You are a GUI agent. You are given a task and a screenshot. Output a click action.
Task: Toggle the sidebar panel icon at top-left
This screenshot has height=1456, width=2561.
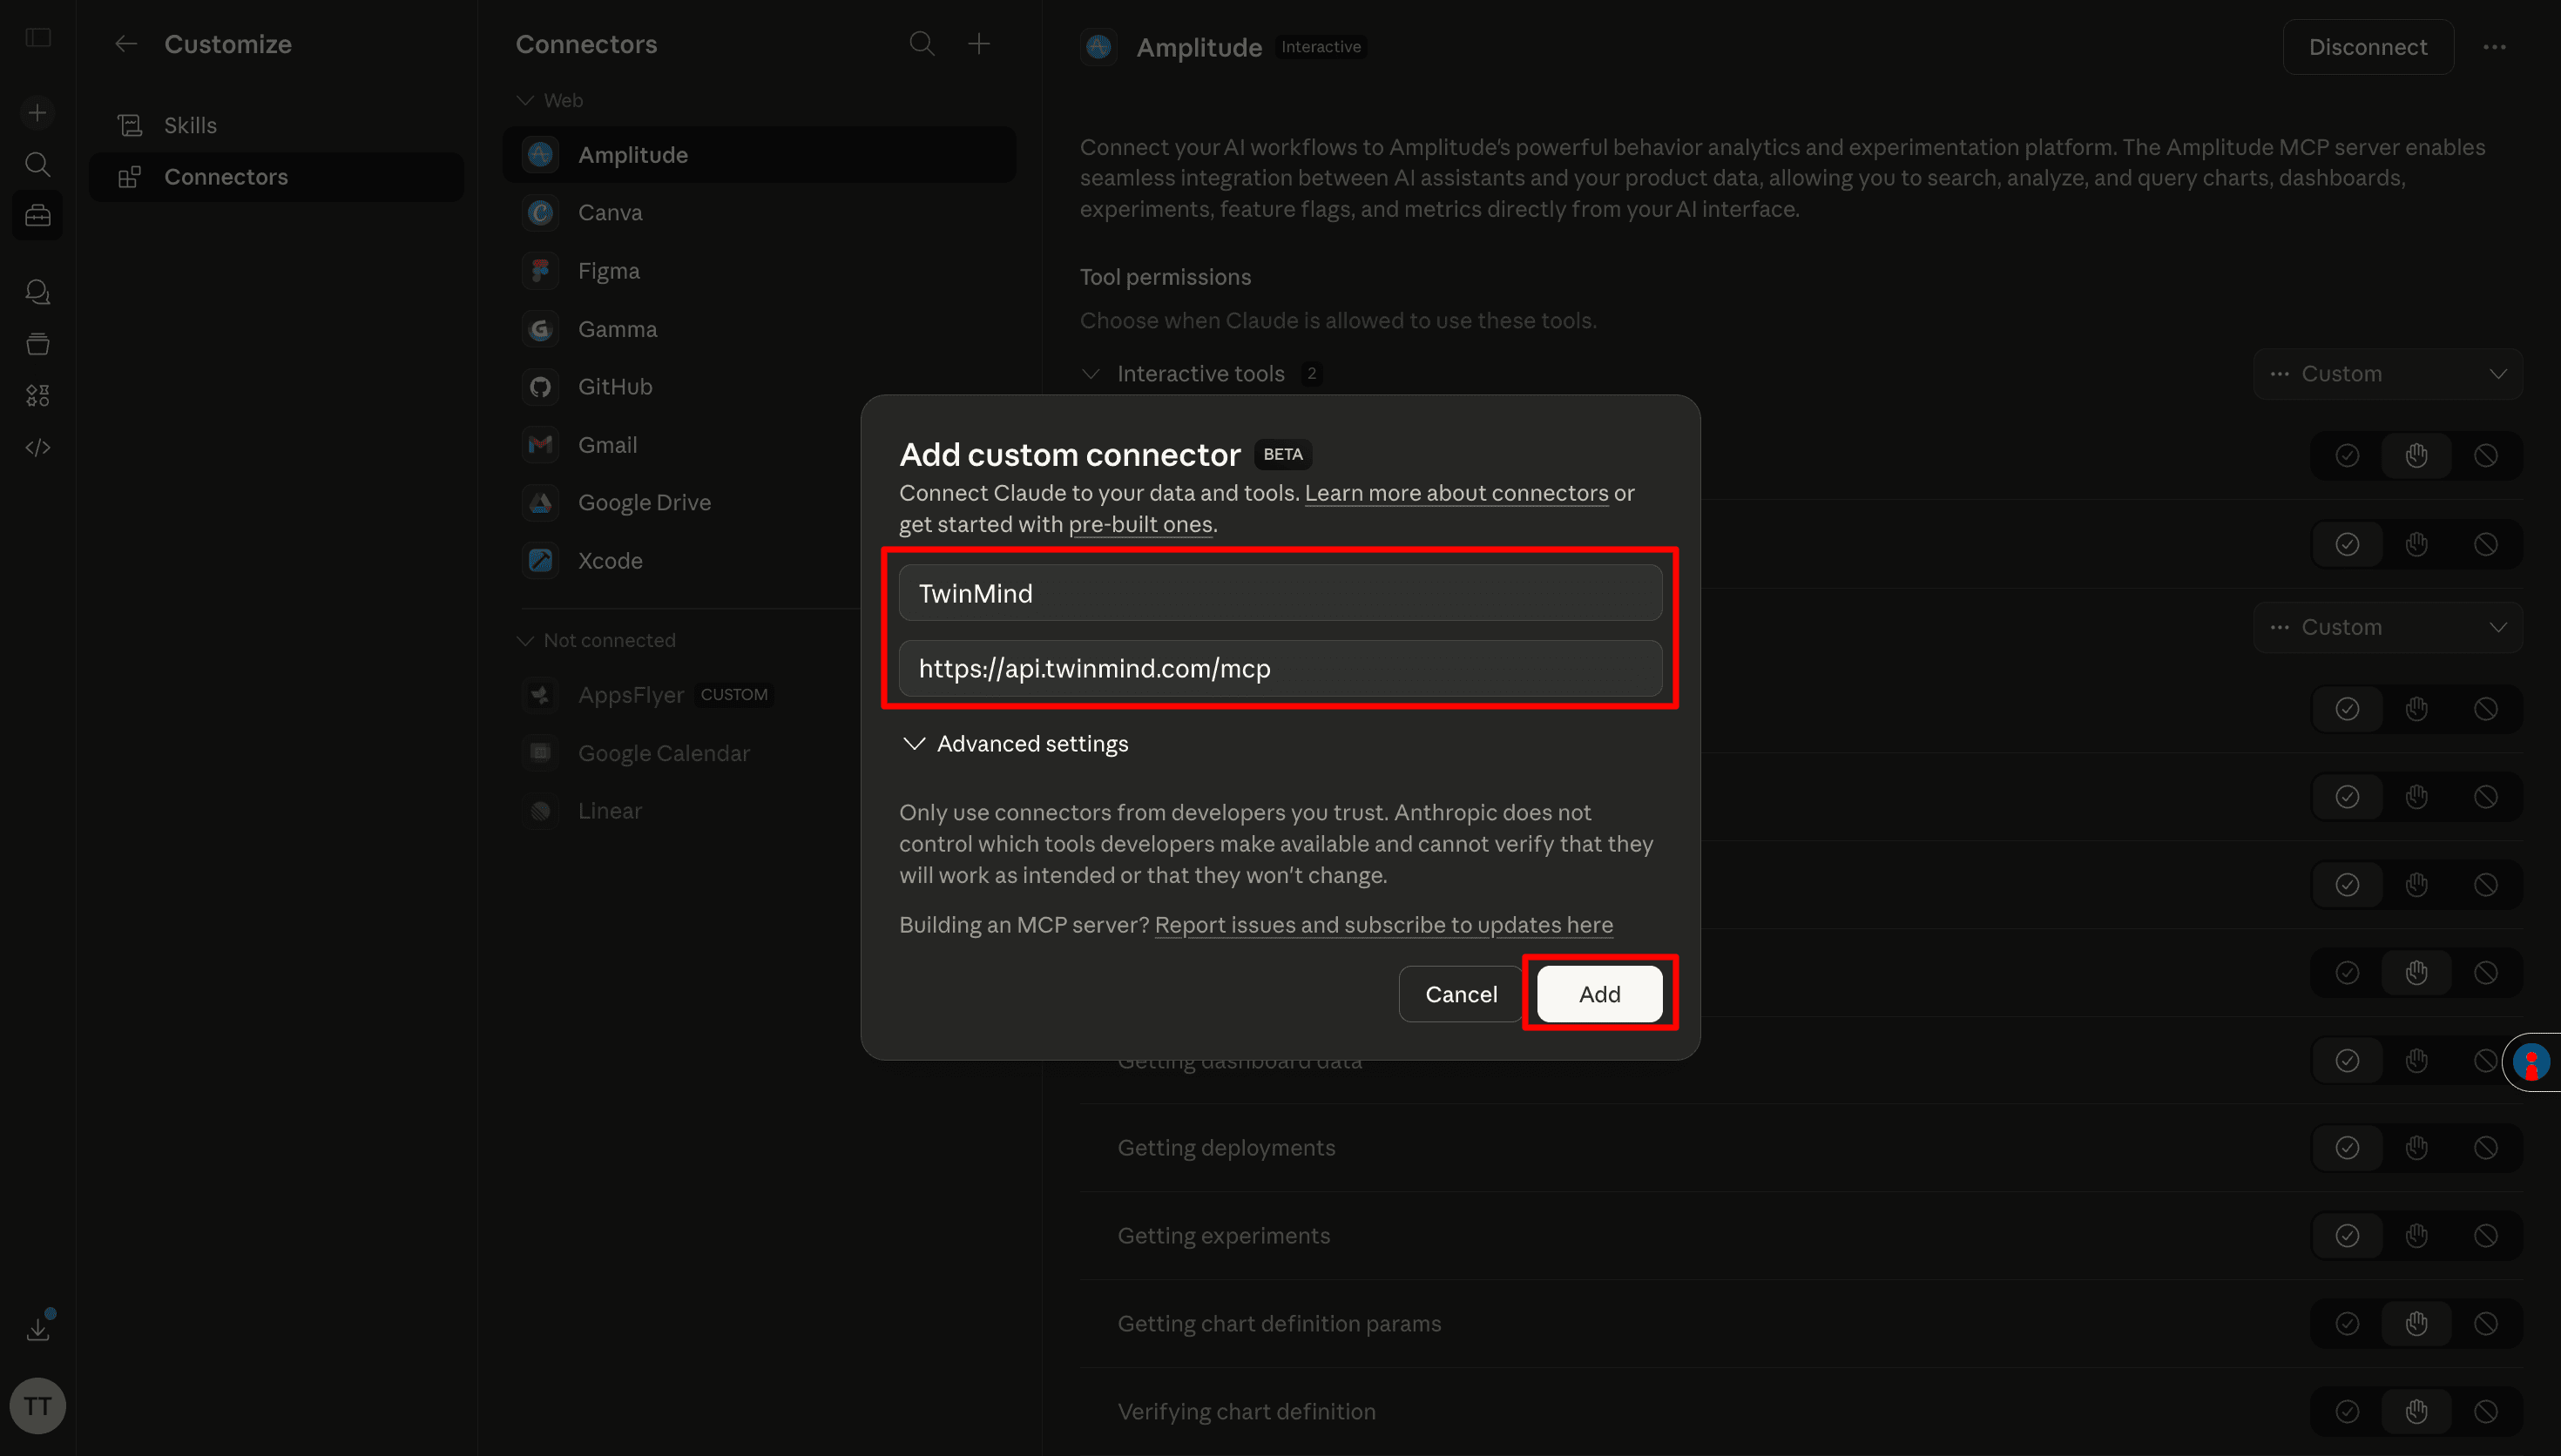pos(38,38)
